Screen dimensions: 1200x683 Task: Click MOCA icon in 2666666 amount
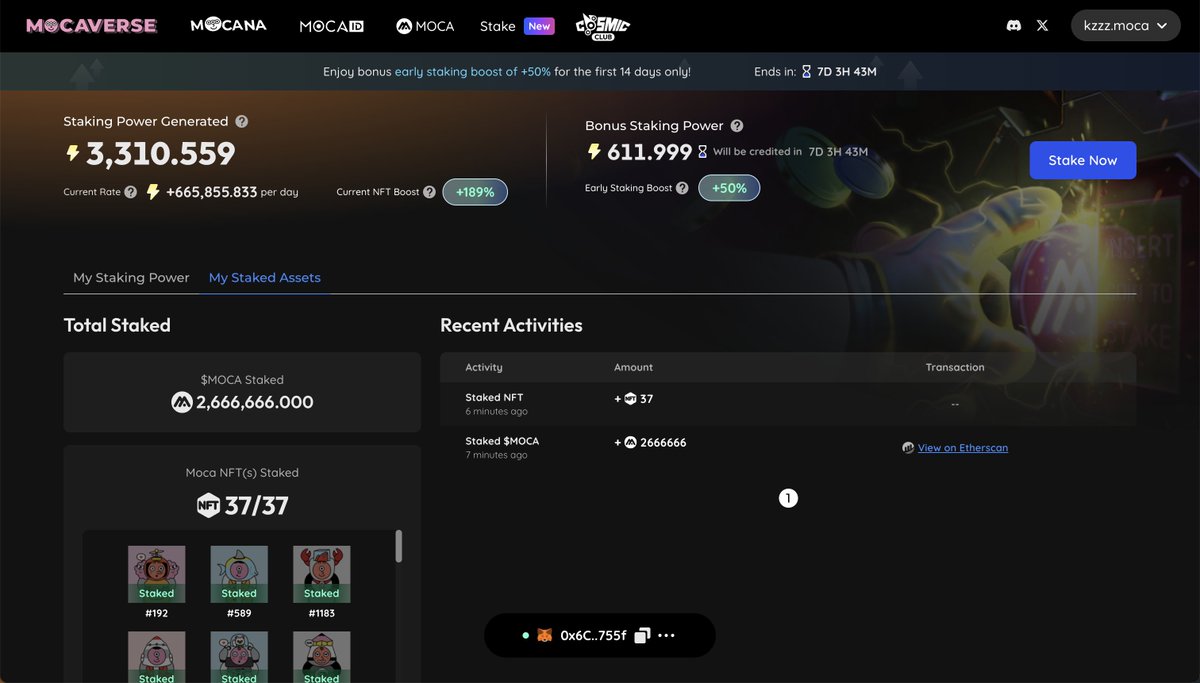tap(630, 442)
